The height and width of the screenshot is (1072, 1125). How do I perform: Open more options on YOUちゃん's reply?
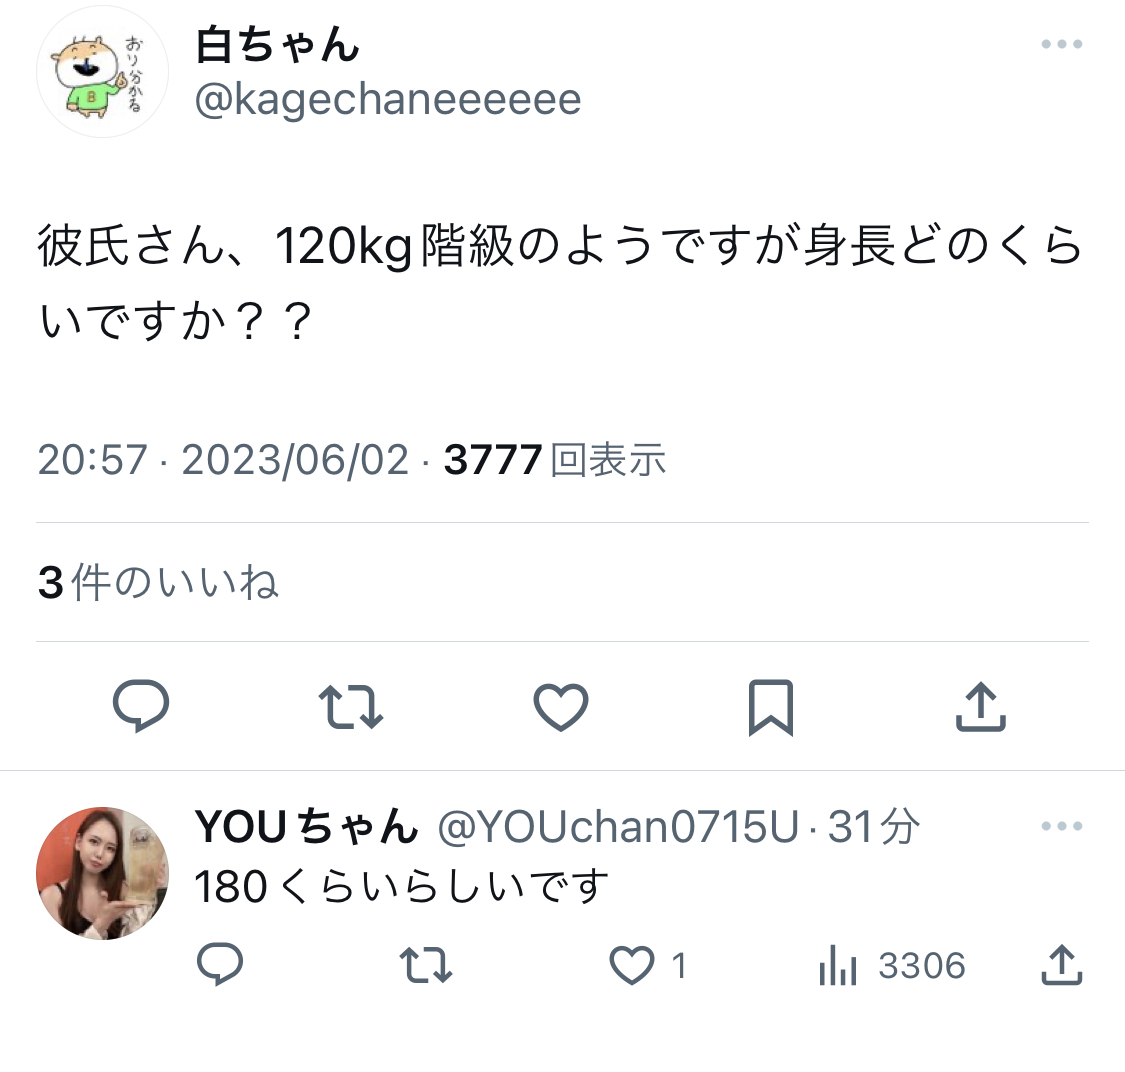point(1062,826)
